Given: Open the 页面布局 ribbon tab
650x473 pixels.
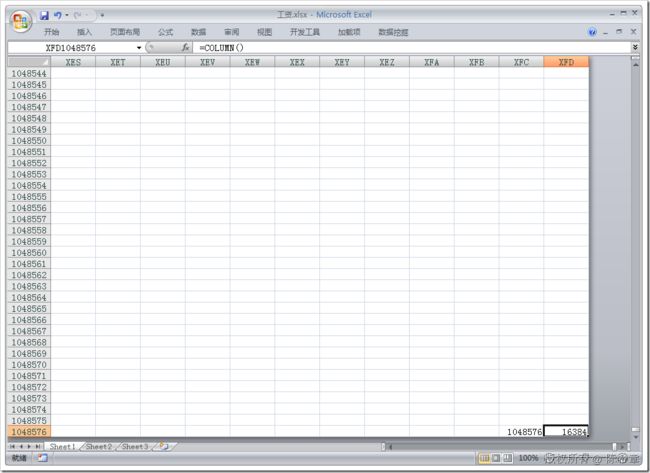Looking at the screenshot, I should point(125,32).
